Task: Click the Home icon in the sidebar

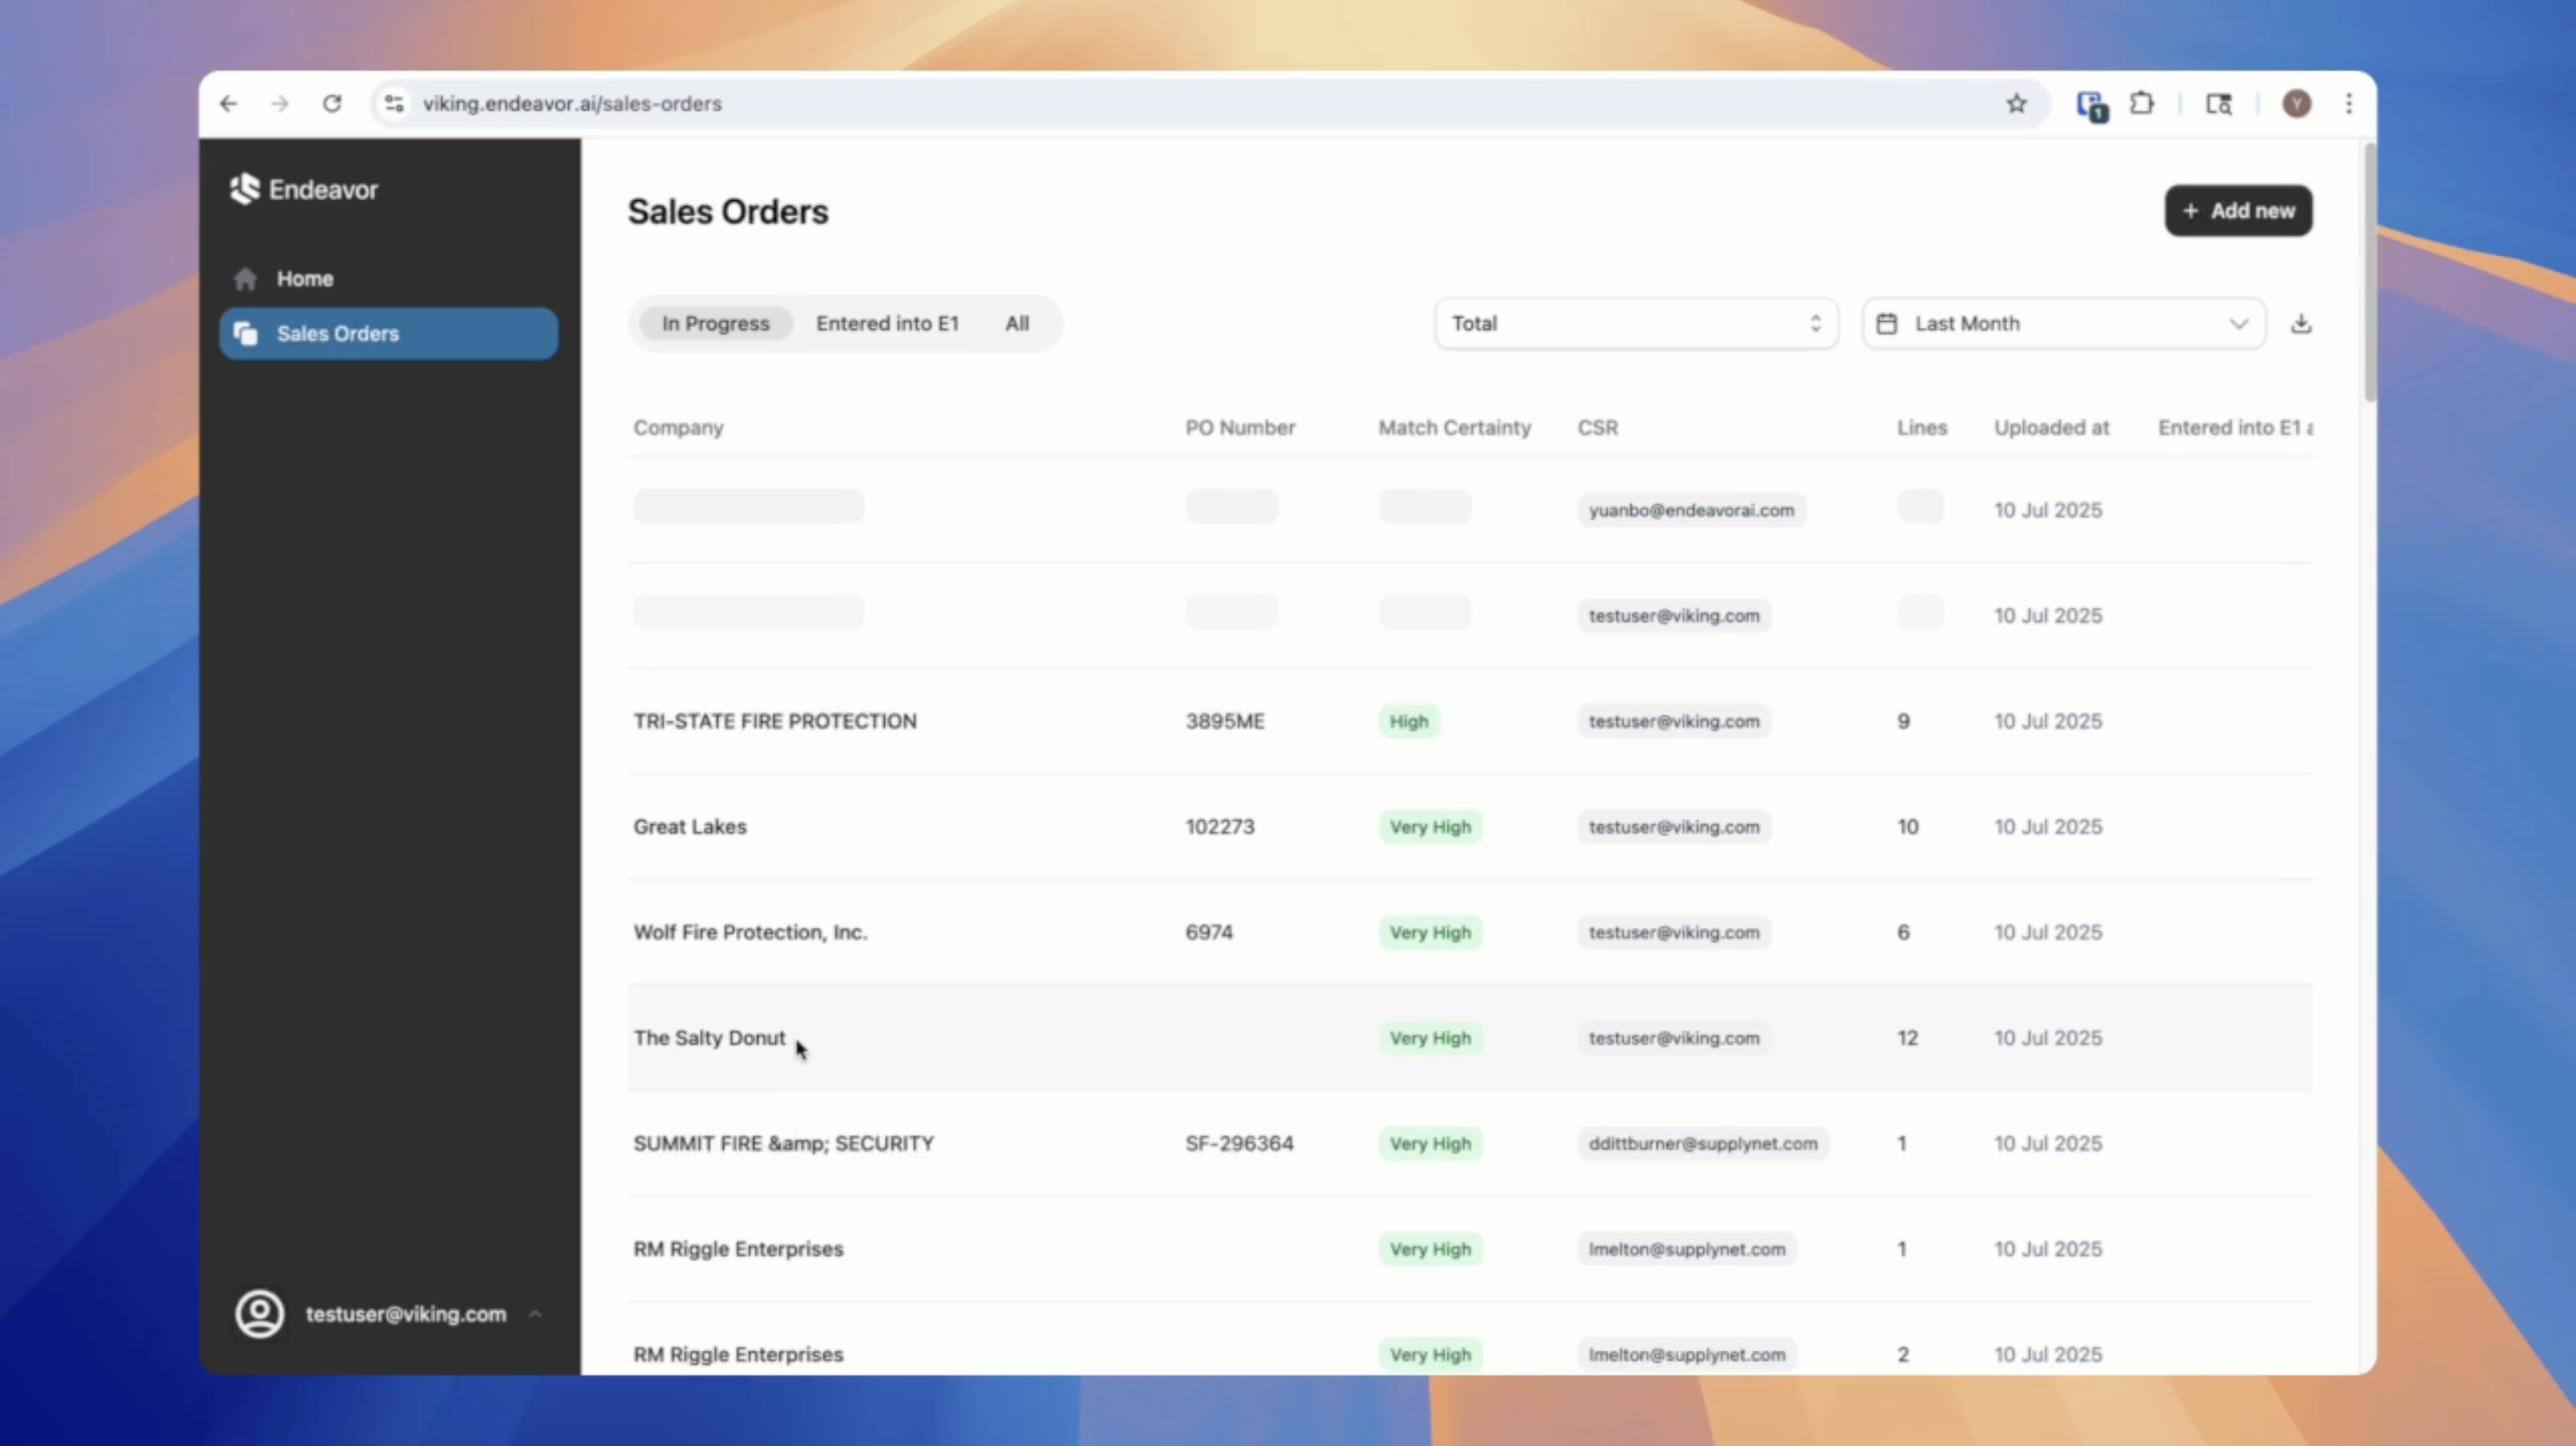Action: click(x=245, y=279)
